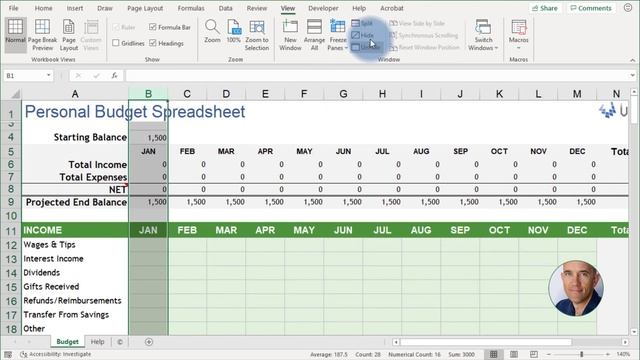Click zoom out minus in status bar

[549, 354]
